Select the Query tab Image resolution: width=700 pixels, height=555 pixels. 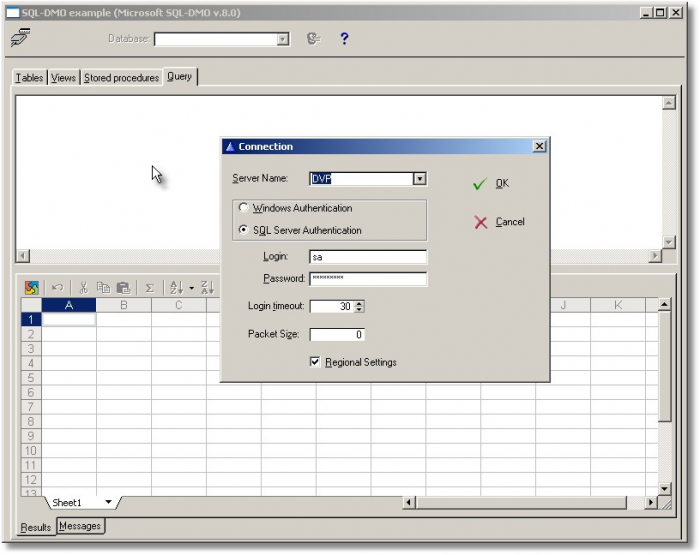pos(179,76)
